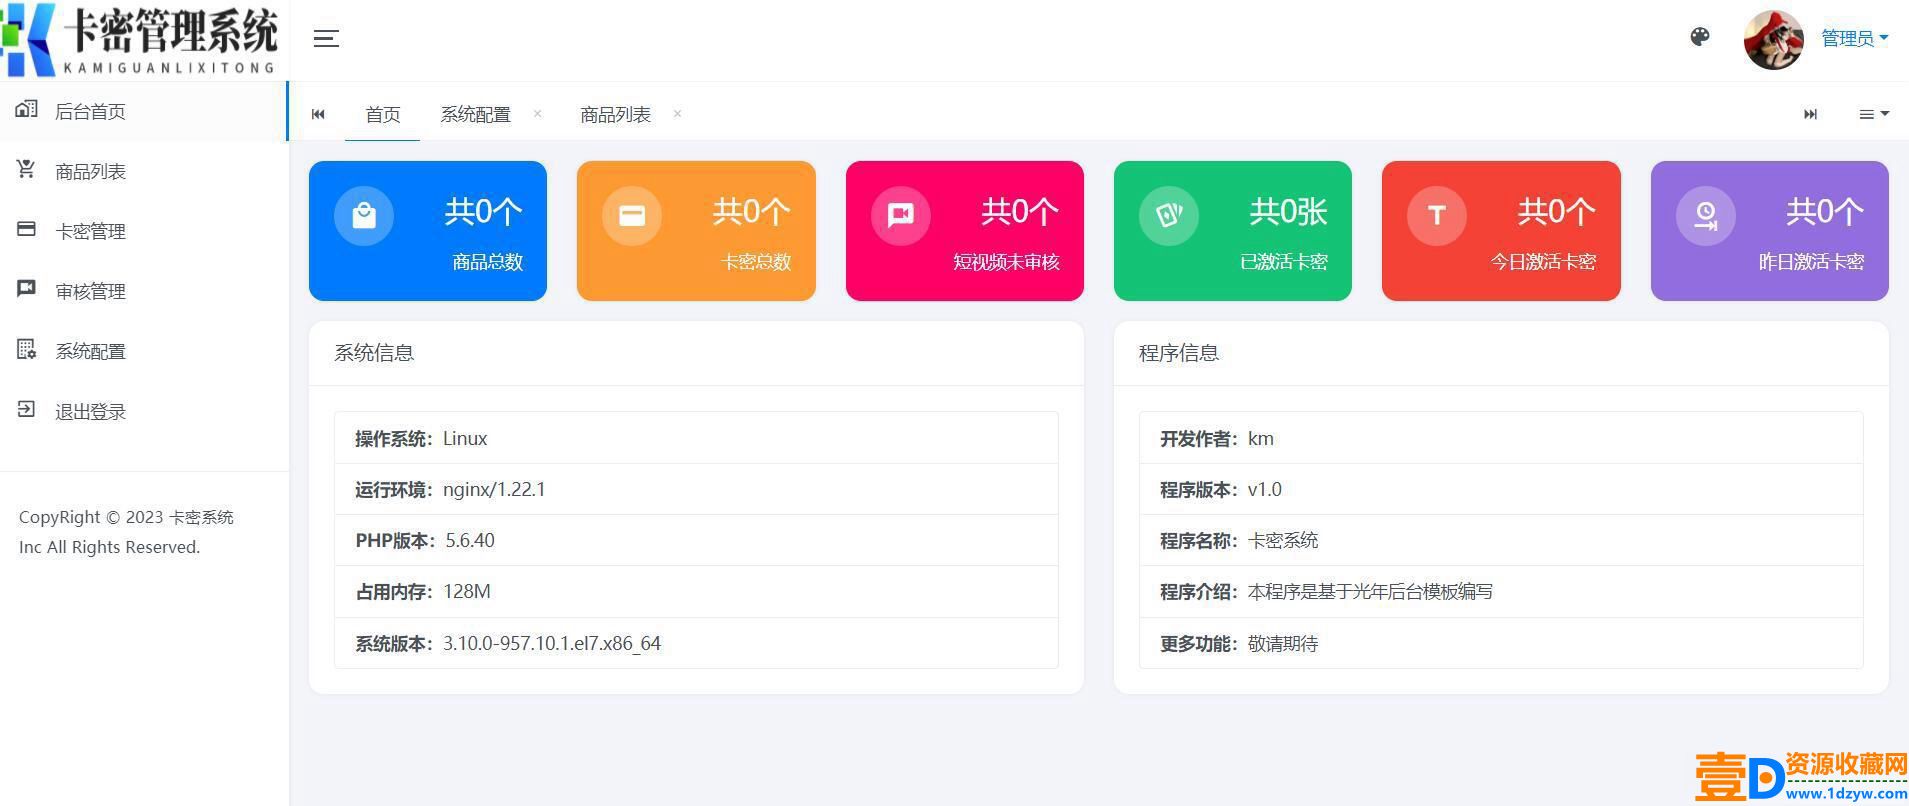
Task: Click settings grid icon beside 系统配置
Action: [27, 349]
